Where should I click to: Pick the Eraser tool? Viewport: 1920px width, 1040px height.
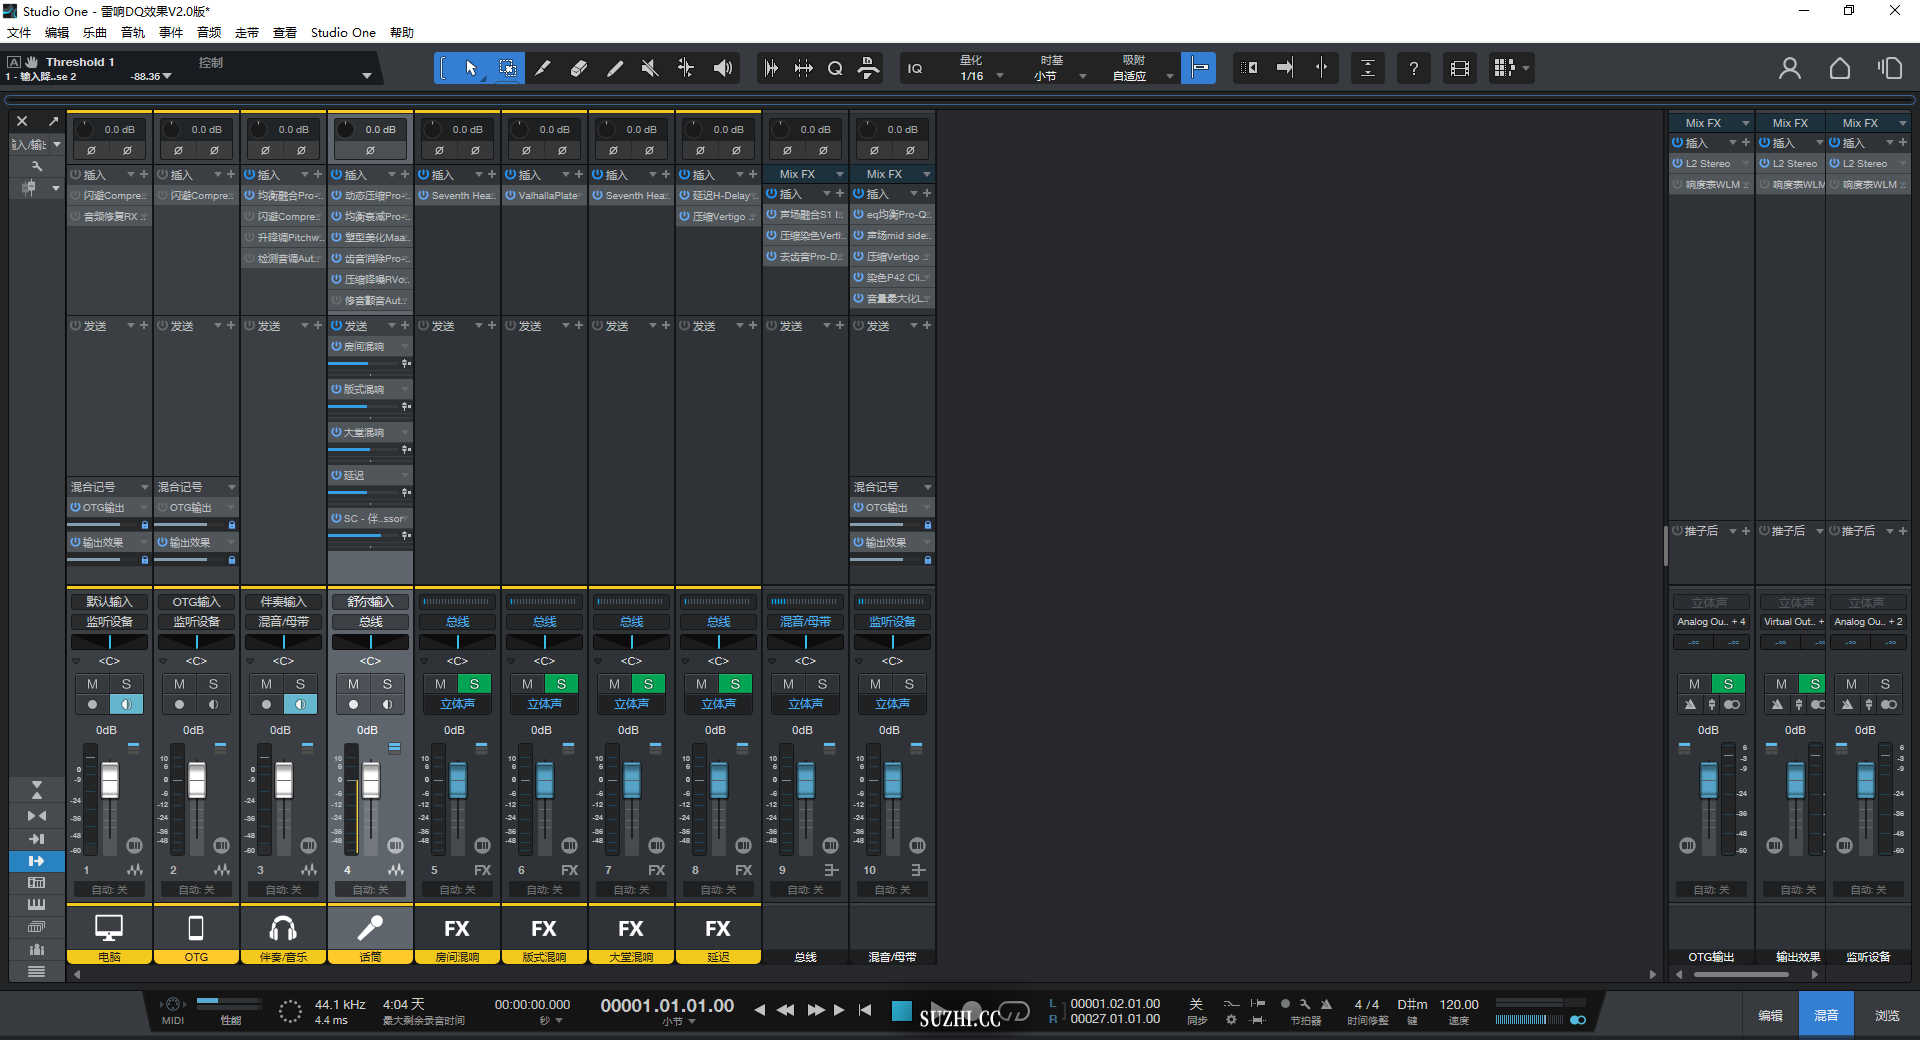tap(579, 68)
